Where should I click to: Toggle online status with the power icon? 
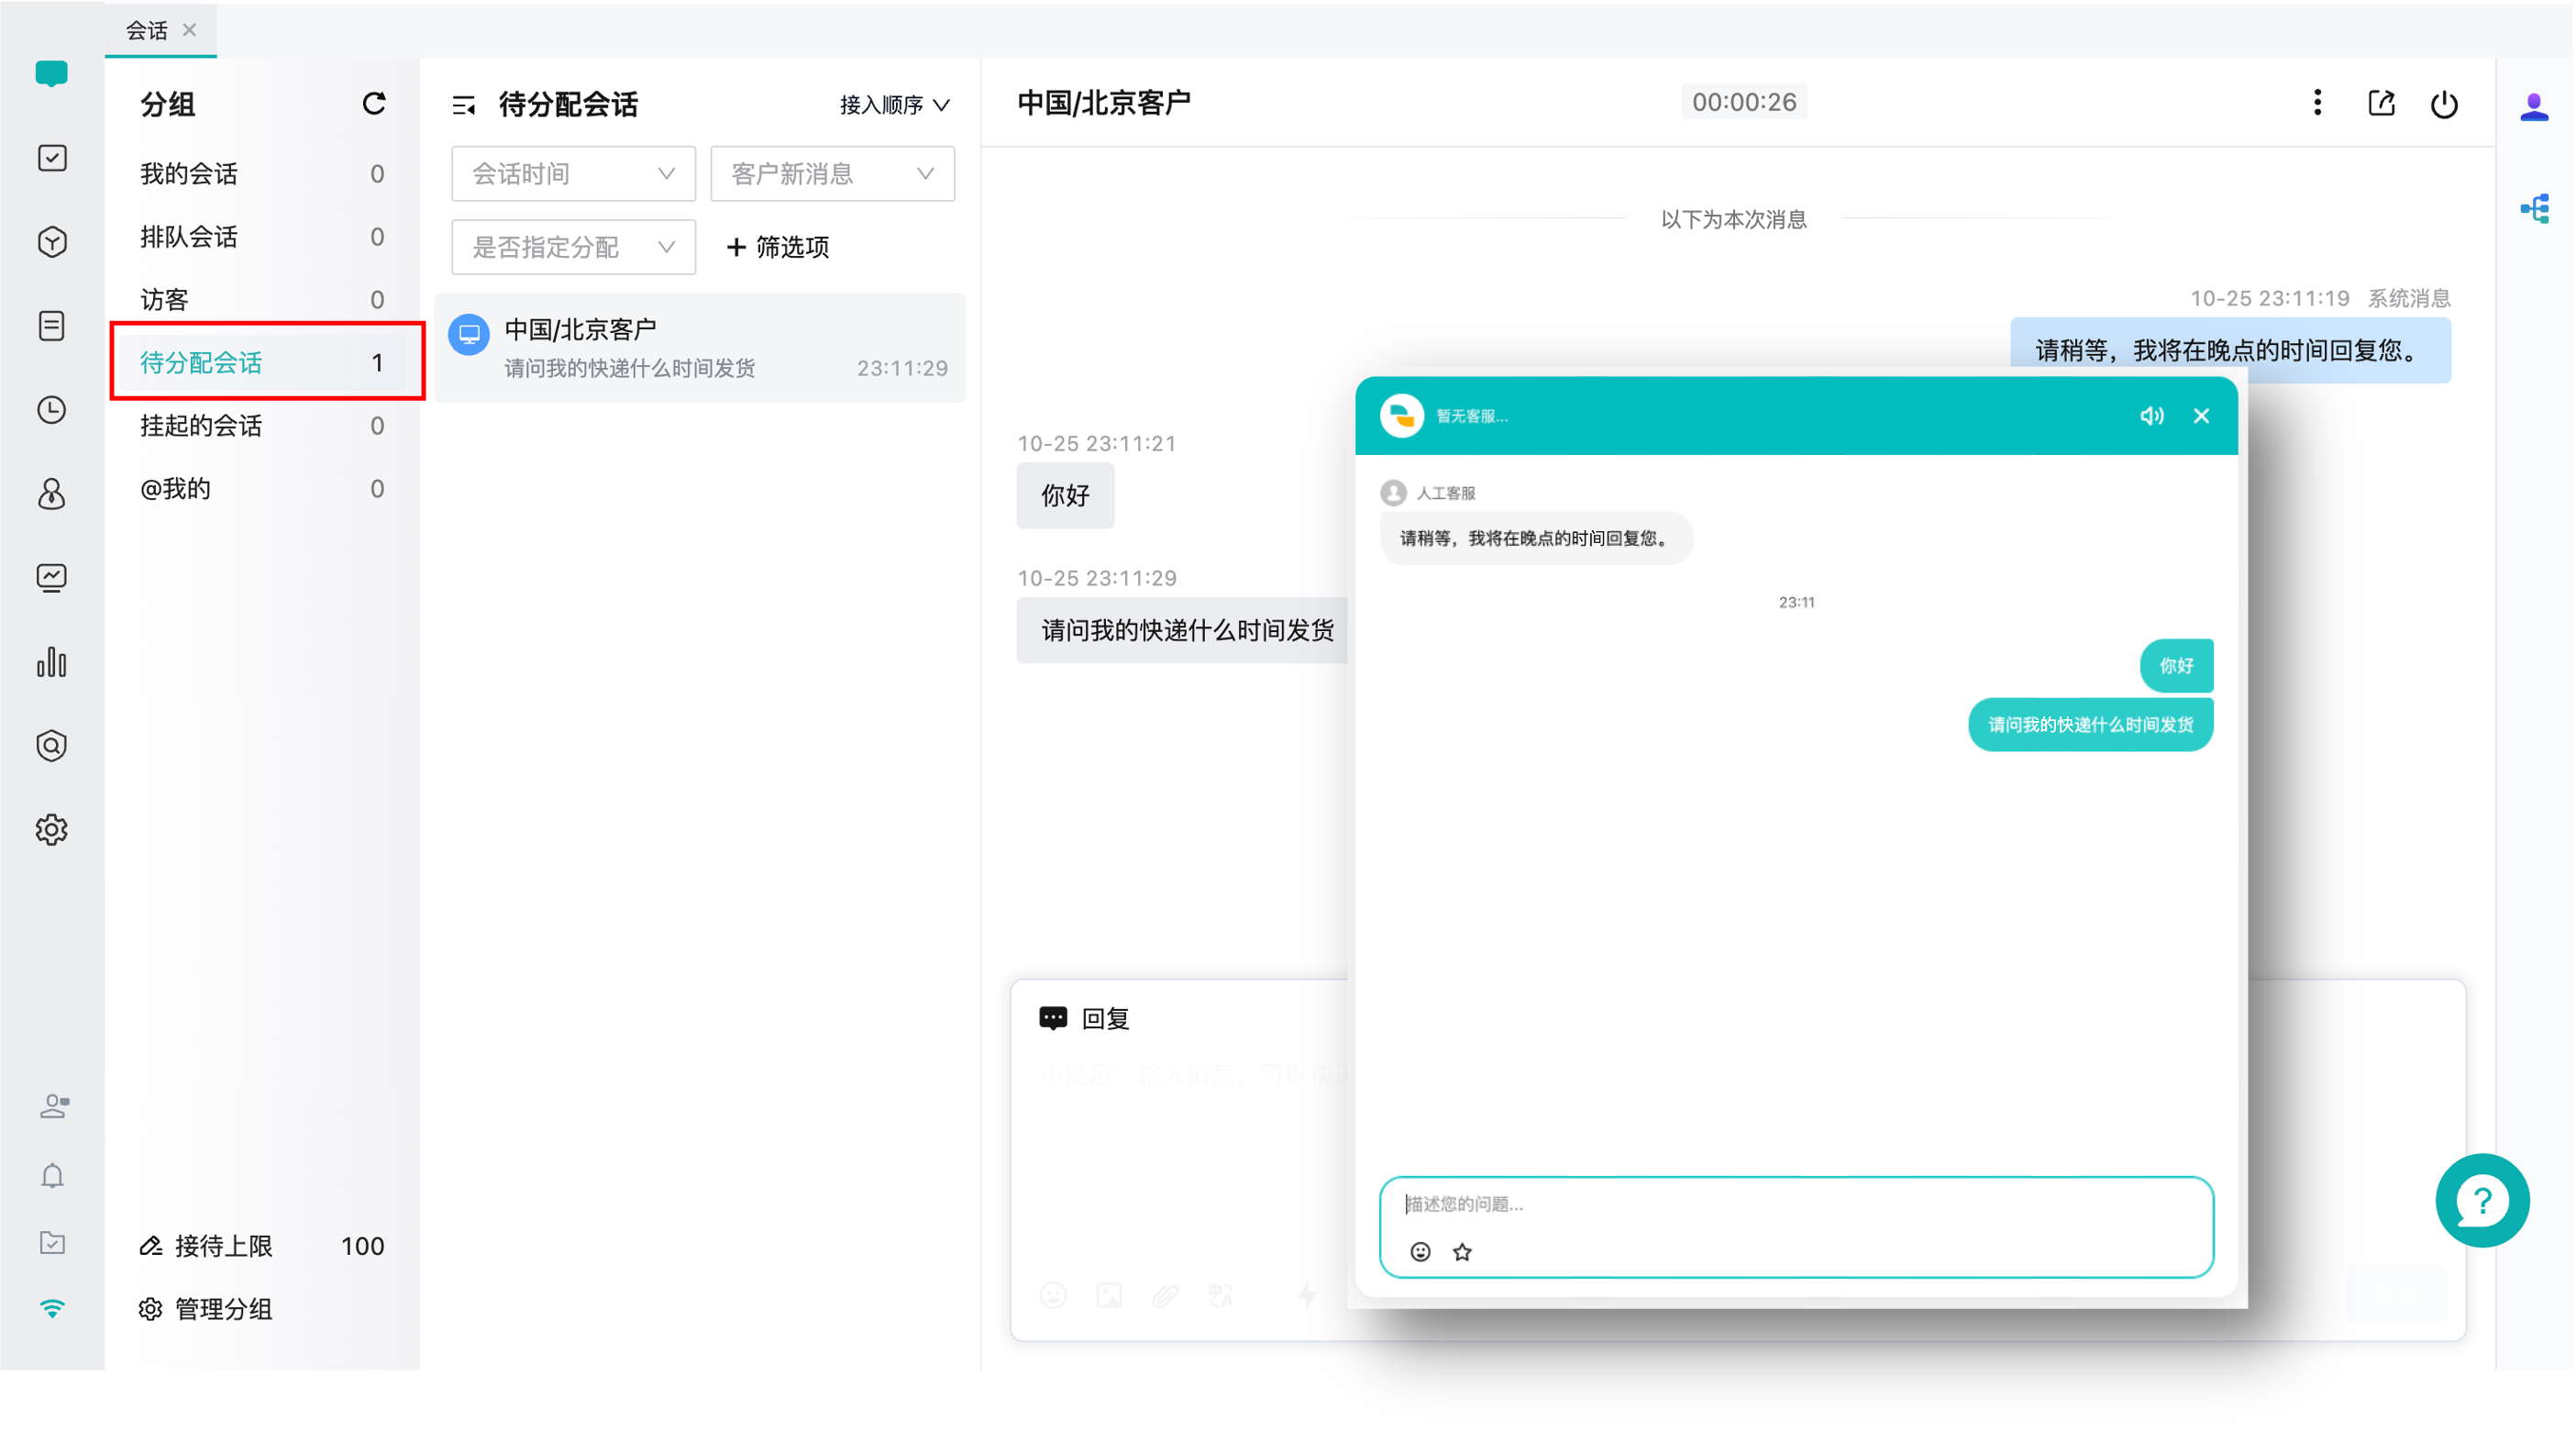click(2444, 103)
